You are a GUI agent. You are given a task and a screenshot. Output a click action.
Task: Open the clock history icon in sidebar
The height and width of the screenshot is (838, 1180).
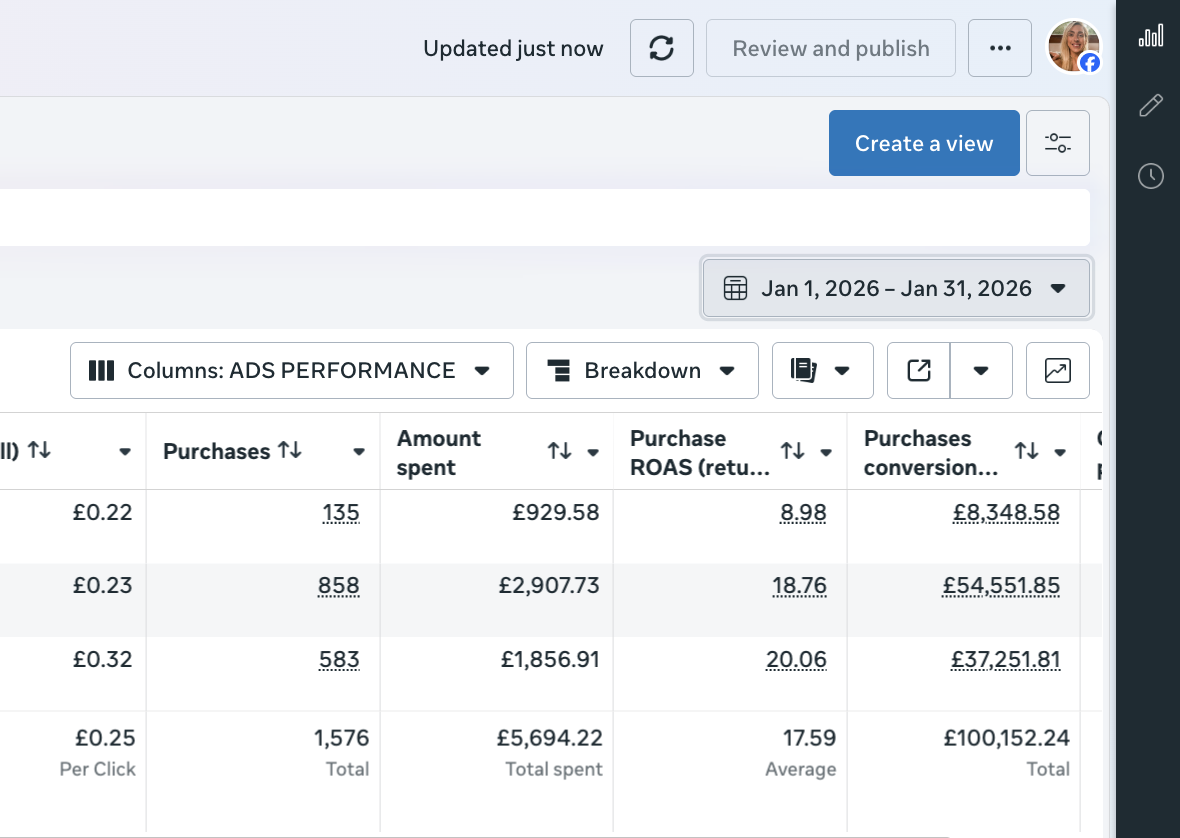click(x=1151, y=177)
